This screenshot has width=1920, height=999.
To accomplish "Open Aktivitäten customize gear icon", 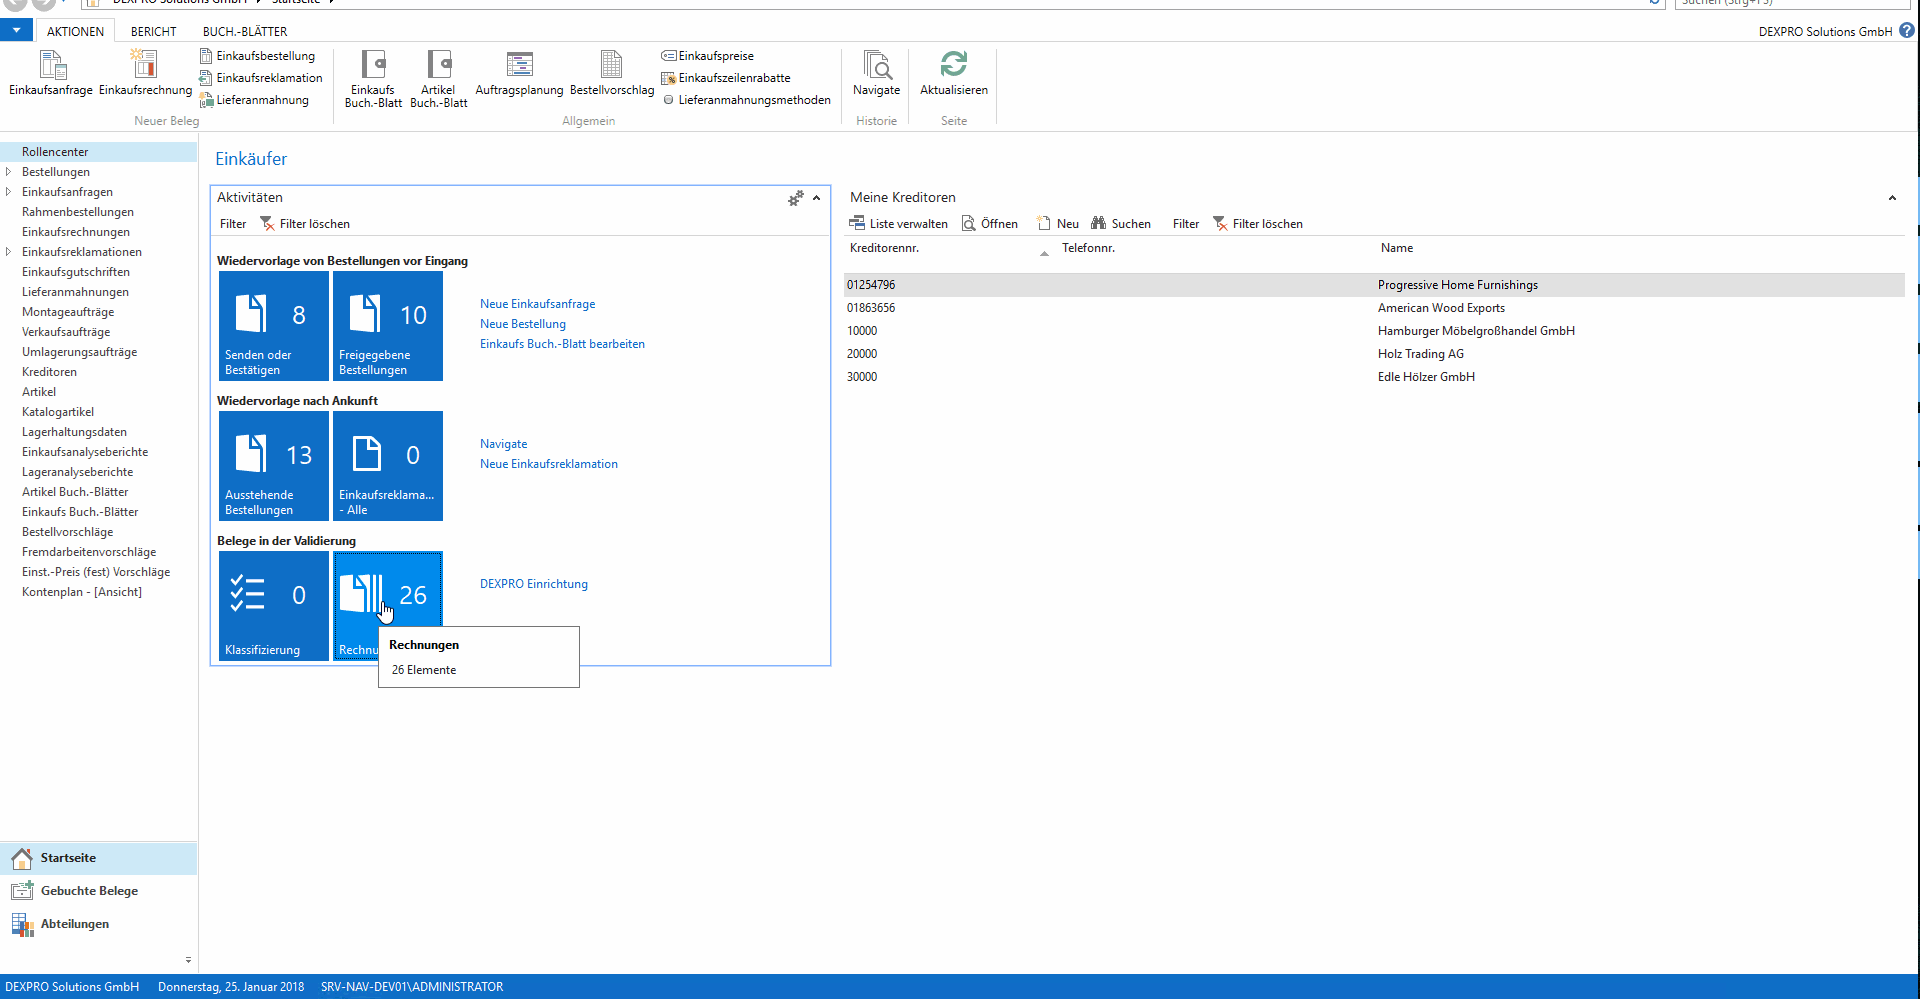I will point(795,198).
